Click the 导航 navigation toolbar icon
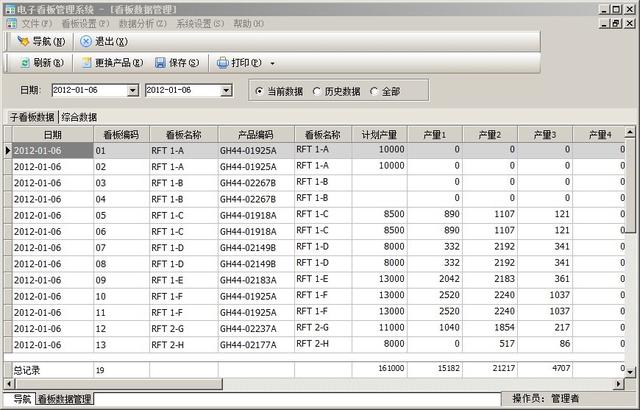640x410 pixels. pos(23,41)
